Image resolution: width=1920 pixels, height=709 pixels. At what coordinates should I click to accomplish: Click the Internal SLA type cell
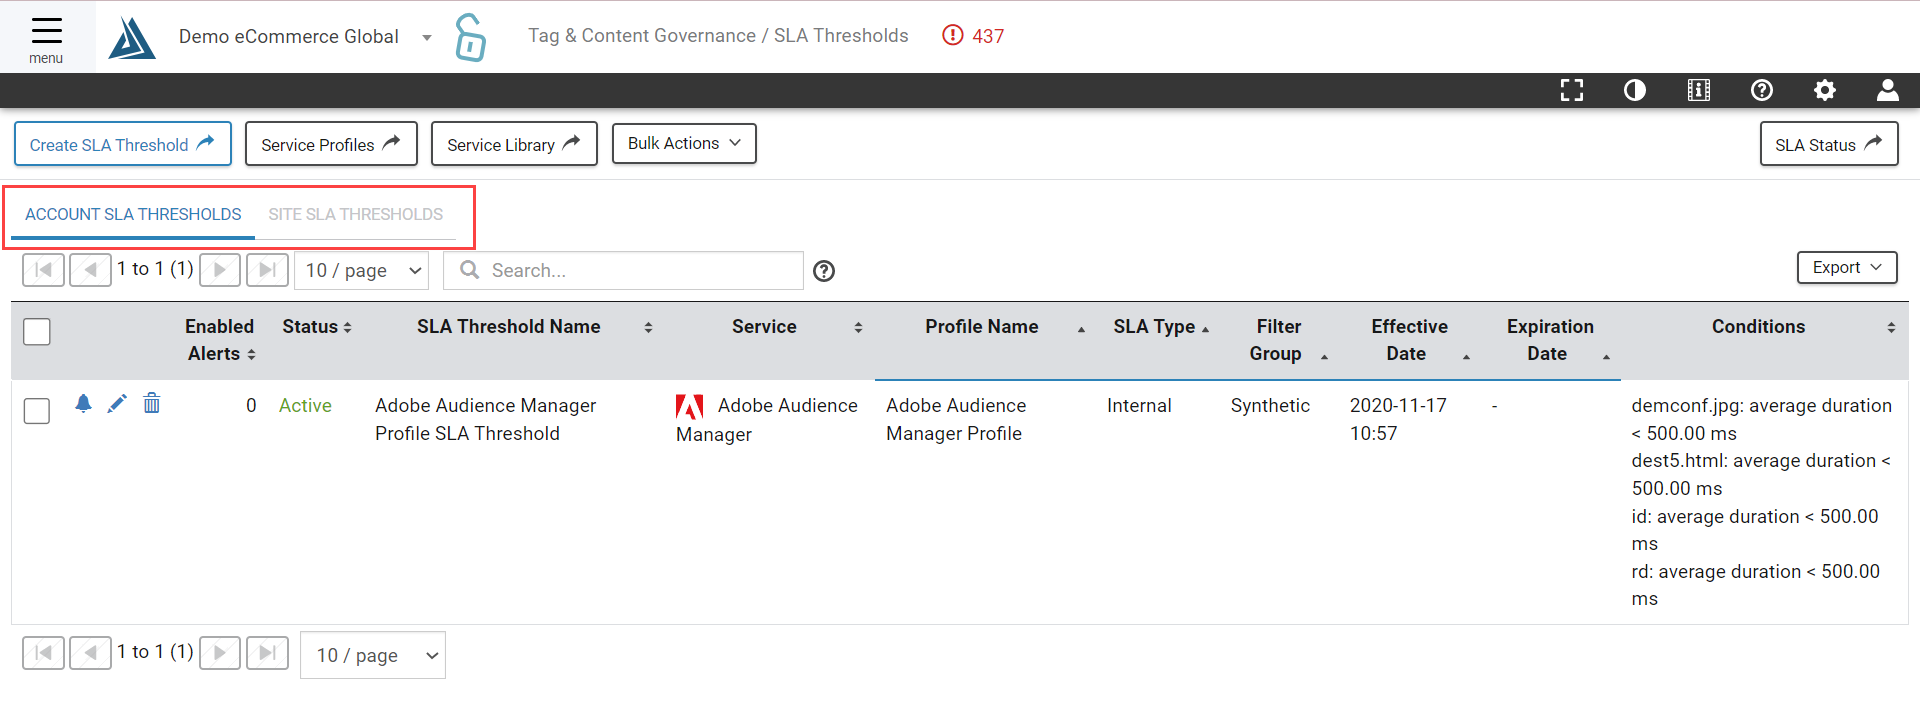click(1139, 405)
